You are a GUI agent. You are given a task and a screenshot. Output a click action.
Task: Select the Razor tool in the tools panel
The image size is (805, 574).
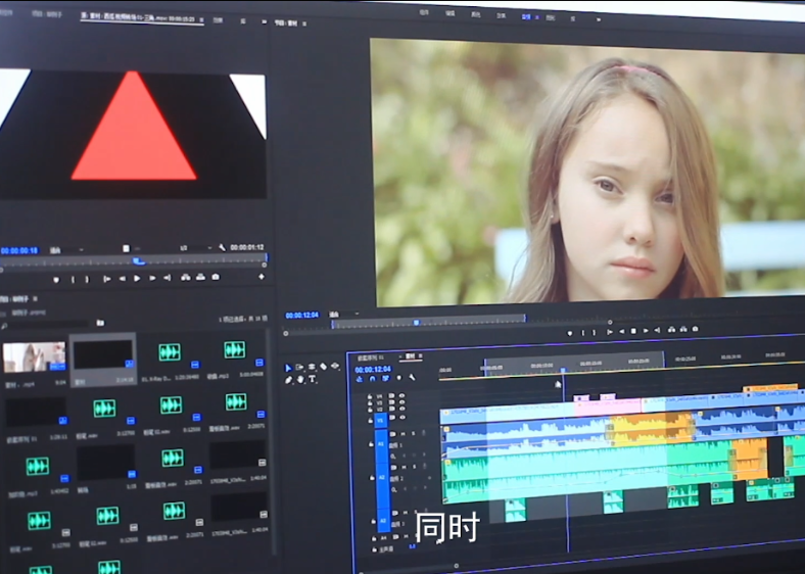(x=323, y=368)
